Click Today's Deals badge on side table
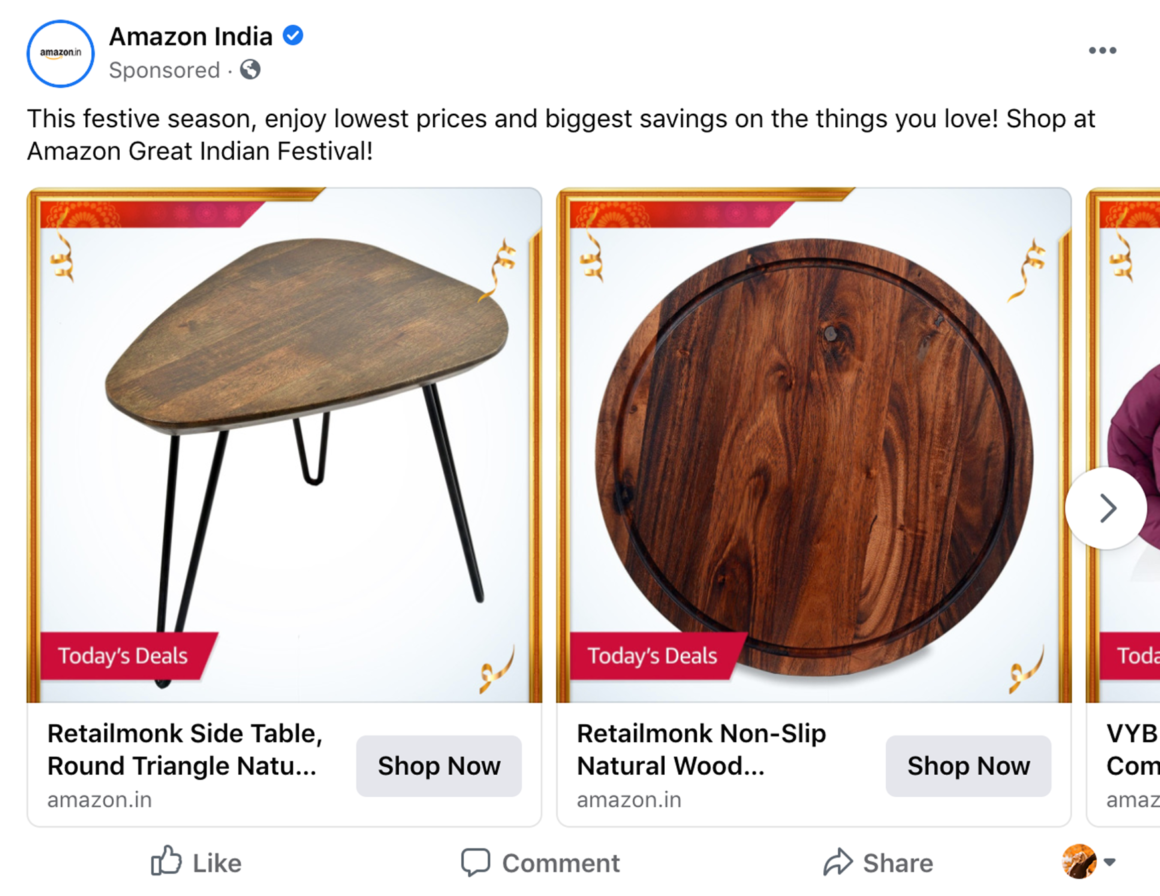The height and width of the screenshot is (896, 1160). point(123,656)
